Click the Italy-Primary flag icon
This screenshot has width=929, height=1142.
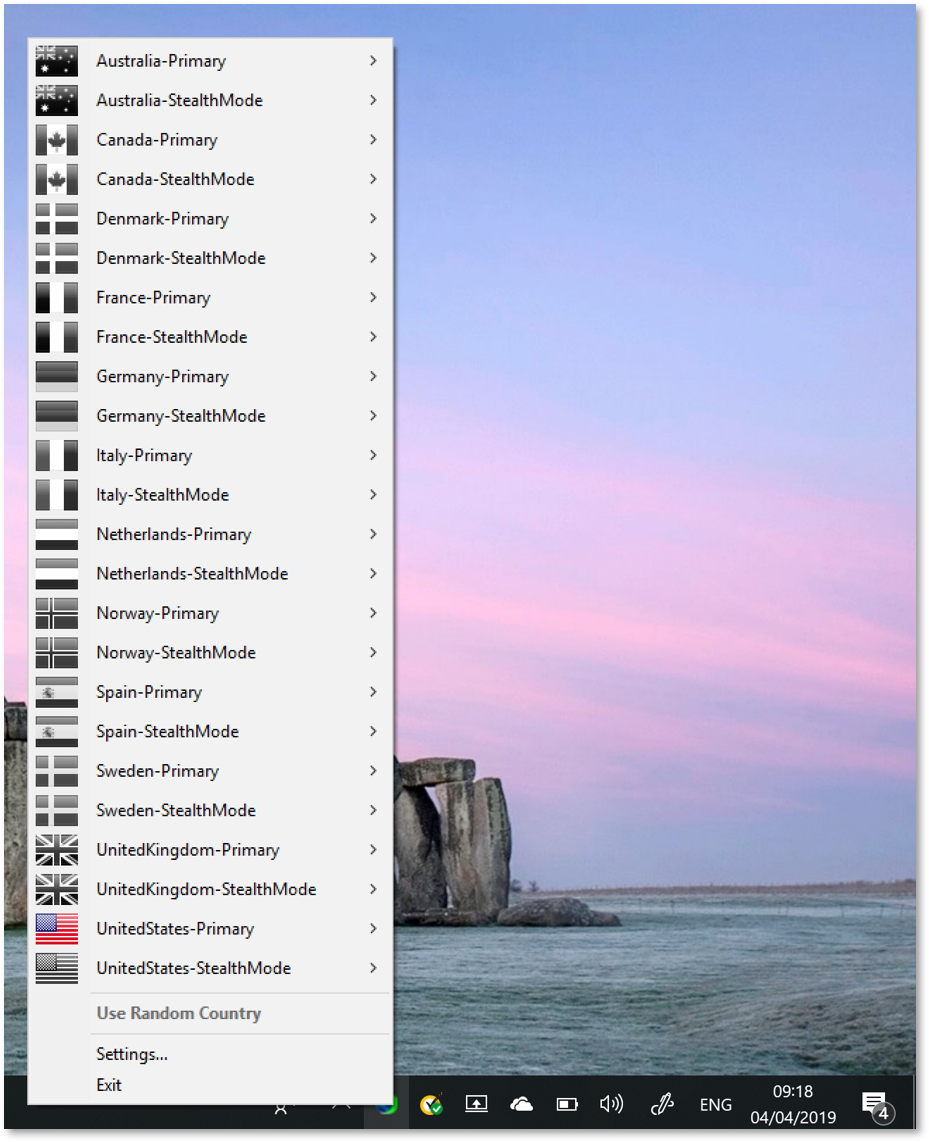[57, 455]
